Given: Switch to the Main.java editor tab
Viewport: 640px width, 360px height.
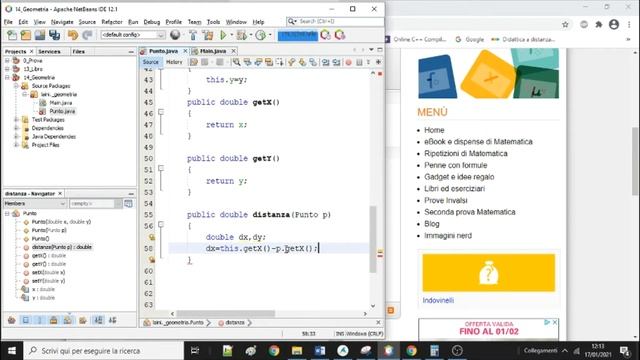Looking at the screenshot, I should (x=213, y=51).
